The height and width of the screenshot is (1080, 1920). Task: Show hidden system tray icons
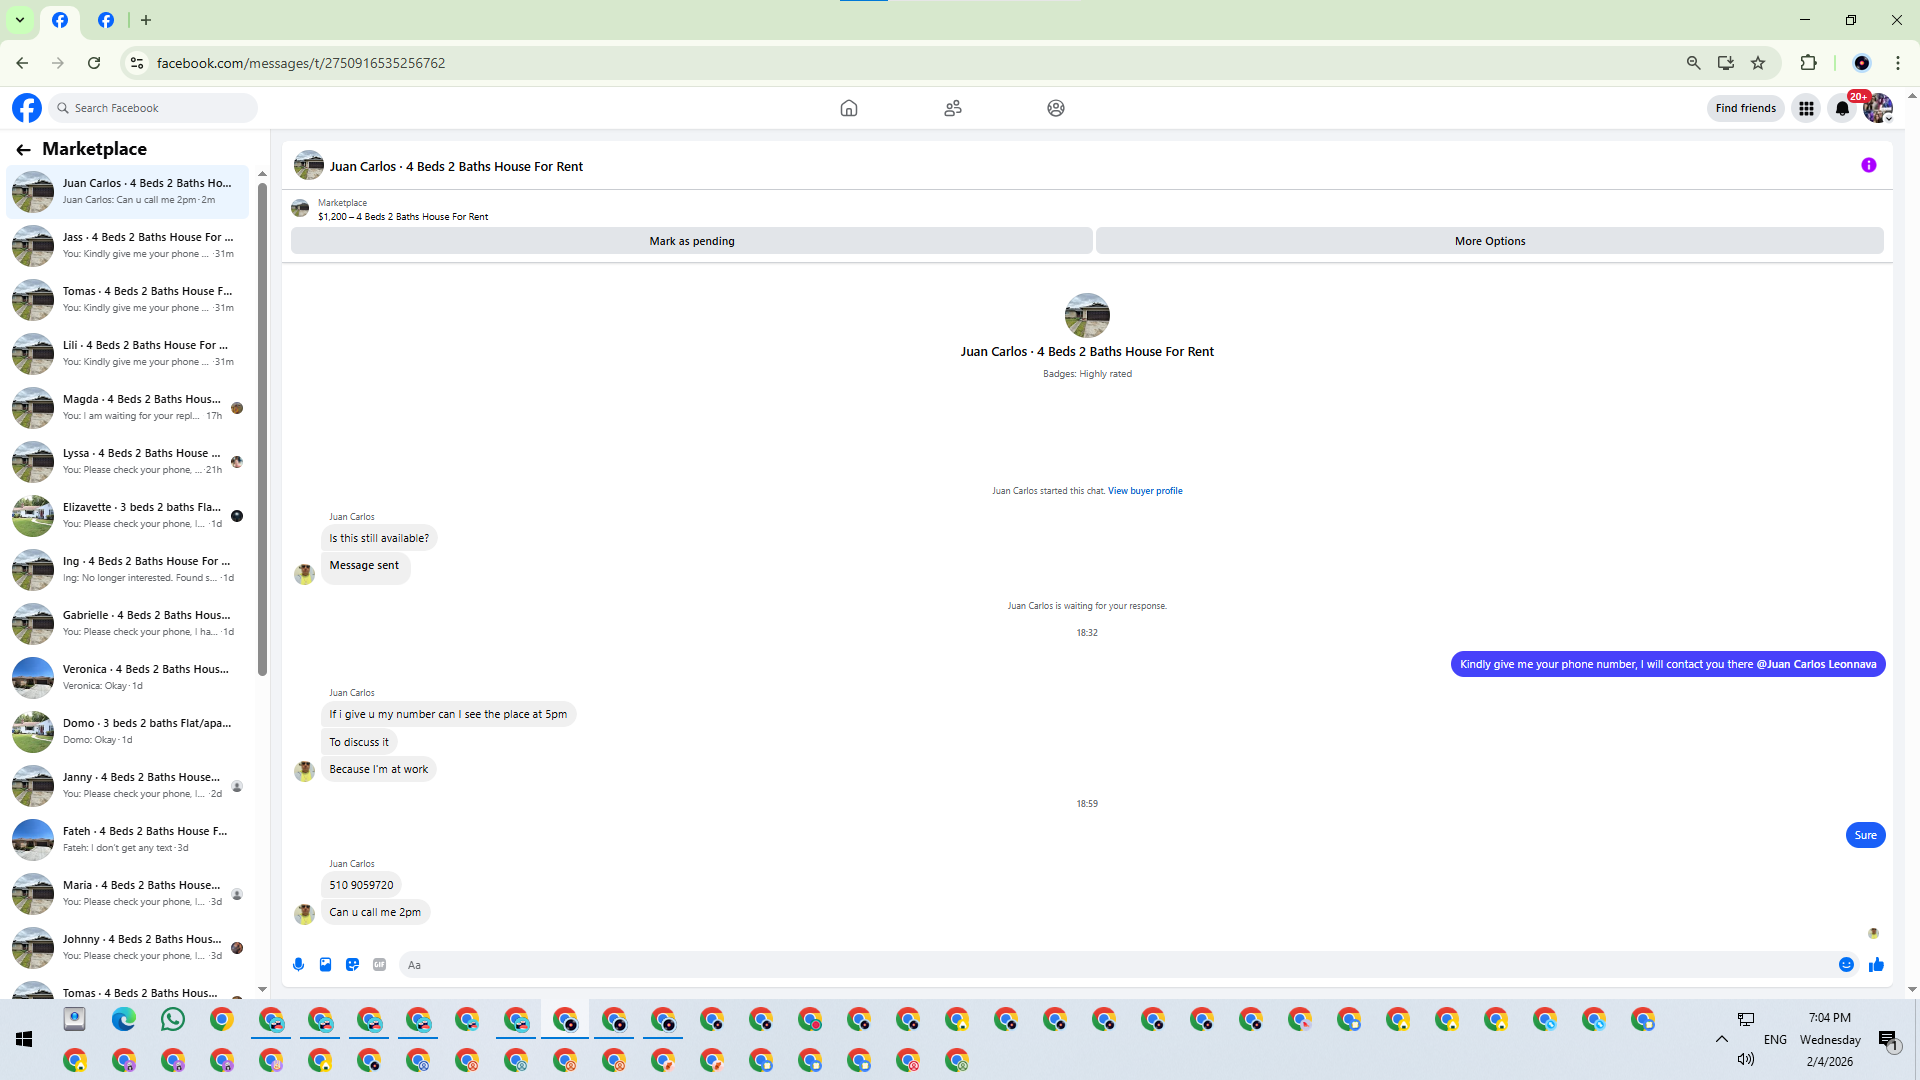click(x=1721, y=1039)
